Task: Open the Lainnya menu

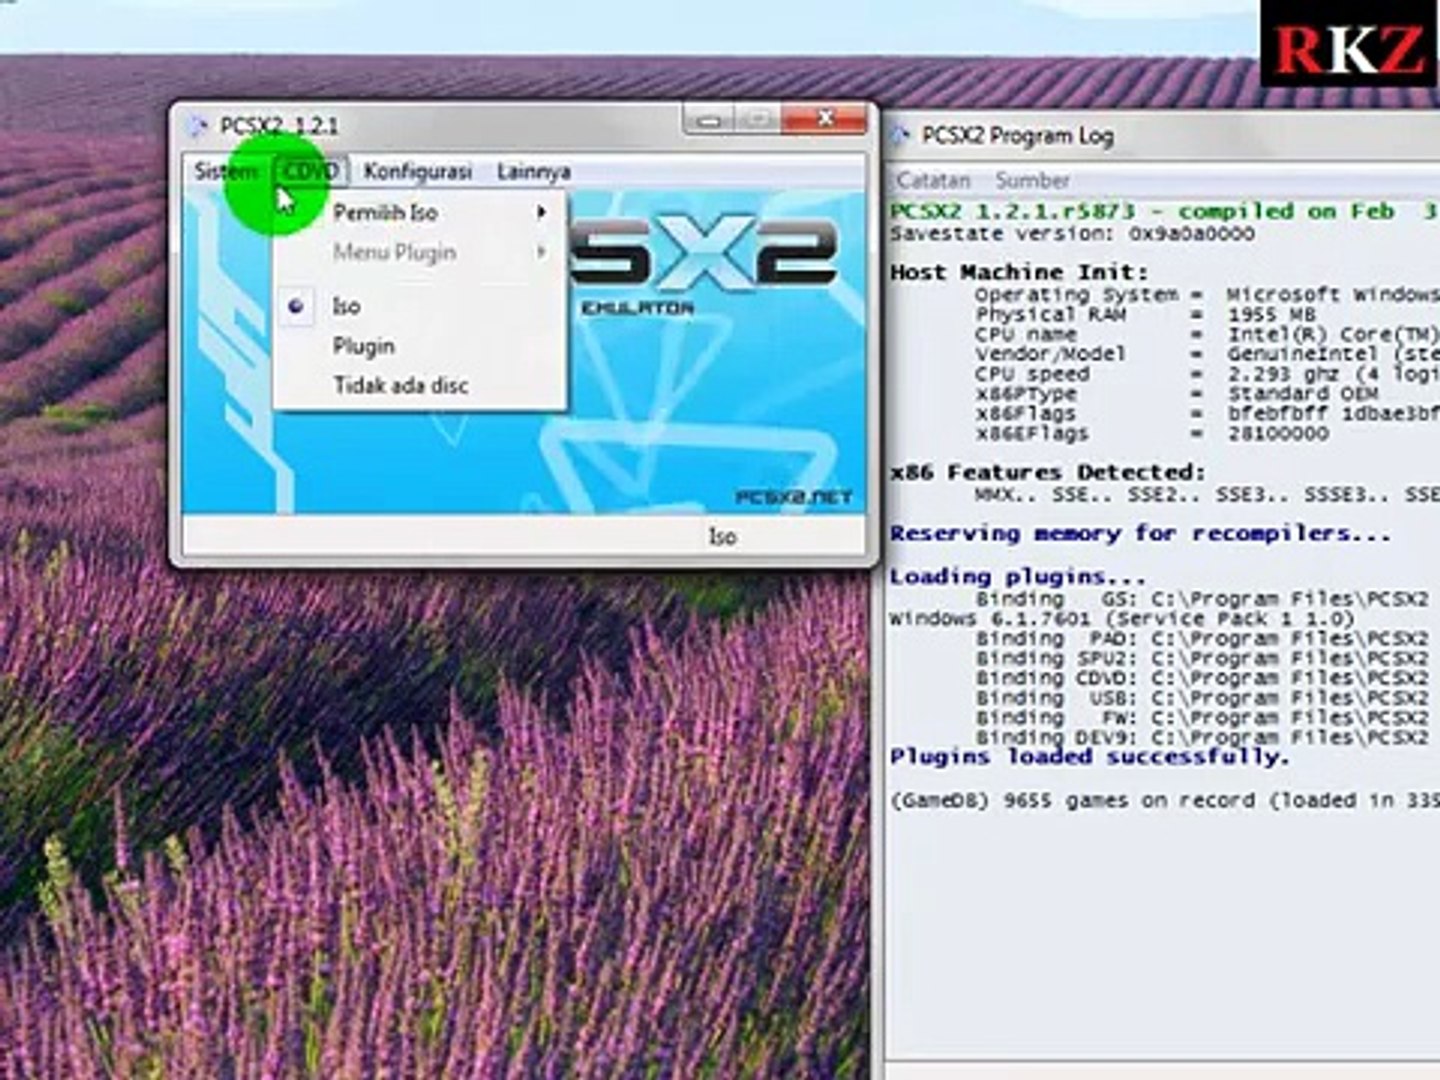Action: click(x=534, y=171)
